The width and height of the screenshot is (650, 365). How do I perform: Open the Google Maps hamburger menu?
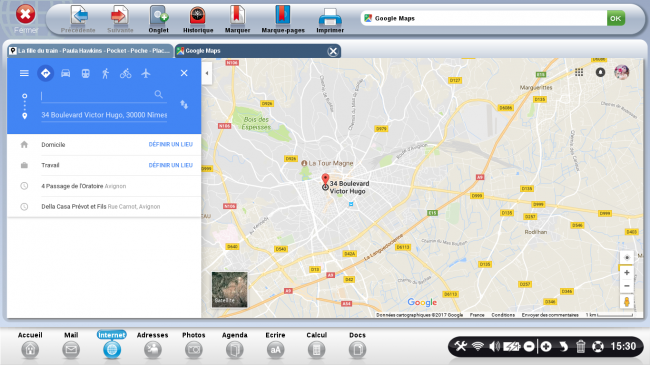point(24,73)
